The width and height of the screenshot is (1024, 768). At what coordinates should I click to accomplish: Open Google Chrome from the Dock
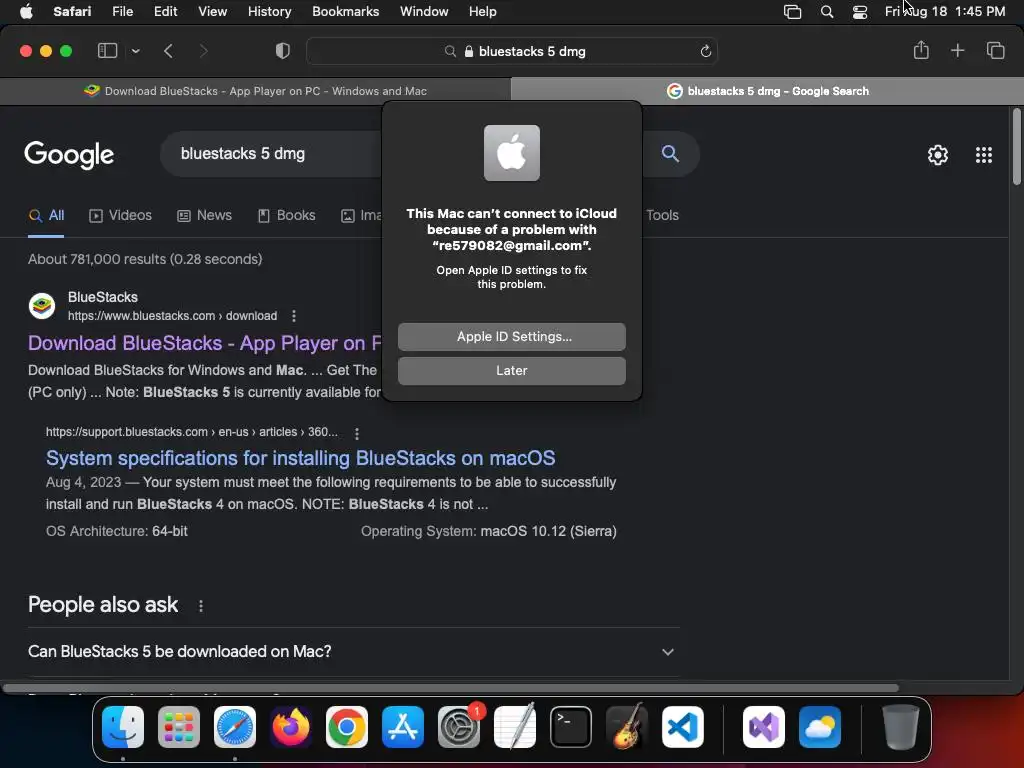(x=347, y=727)
